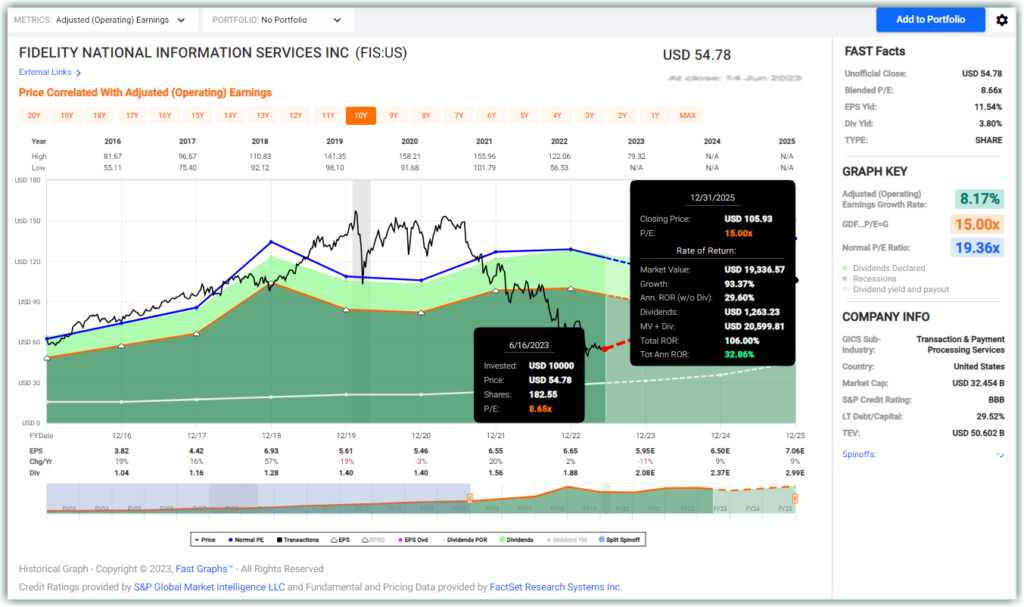Click the 2022 low value 56.53
The width and height of the screenshot is (1024, 607).
click(x=559, y=168)
